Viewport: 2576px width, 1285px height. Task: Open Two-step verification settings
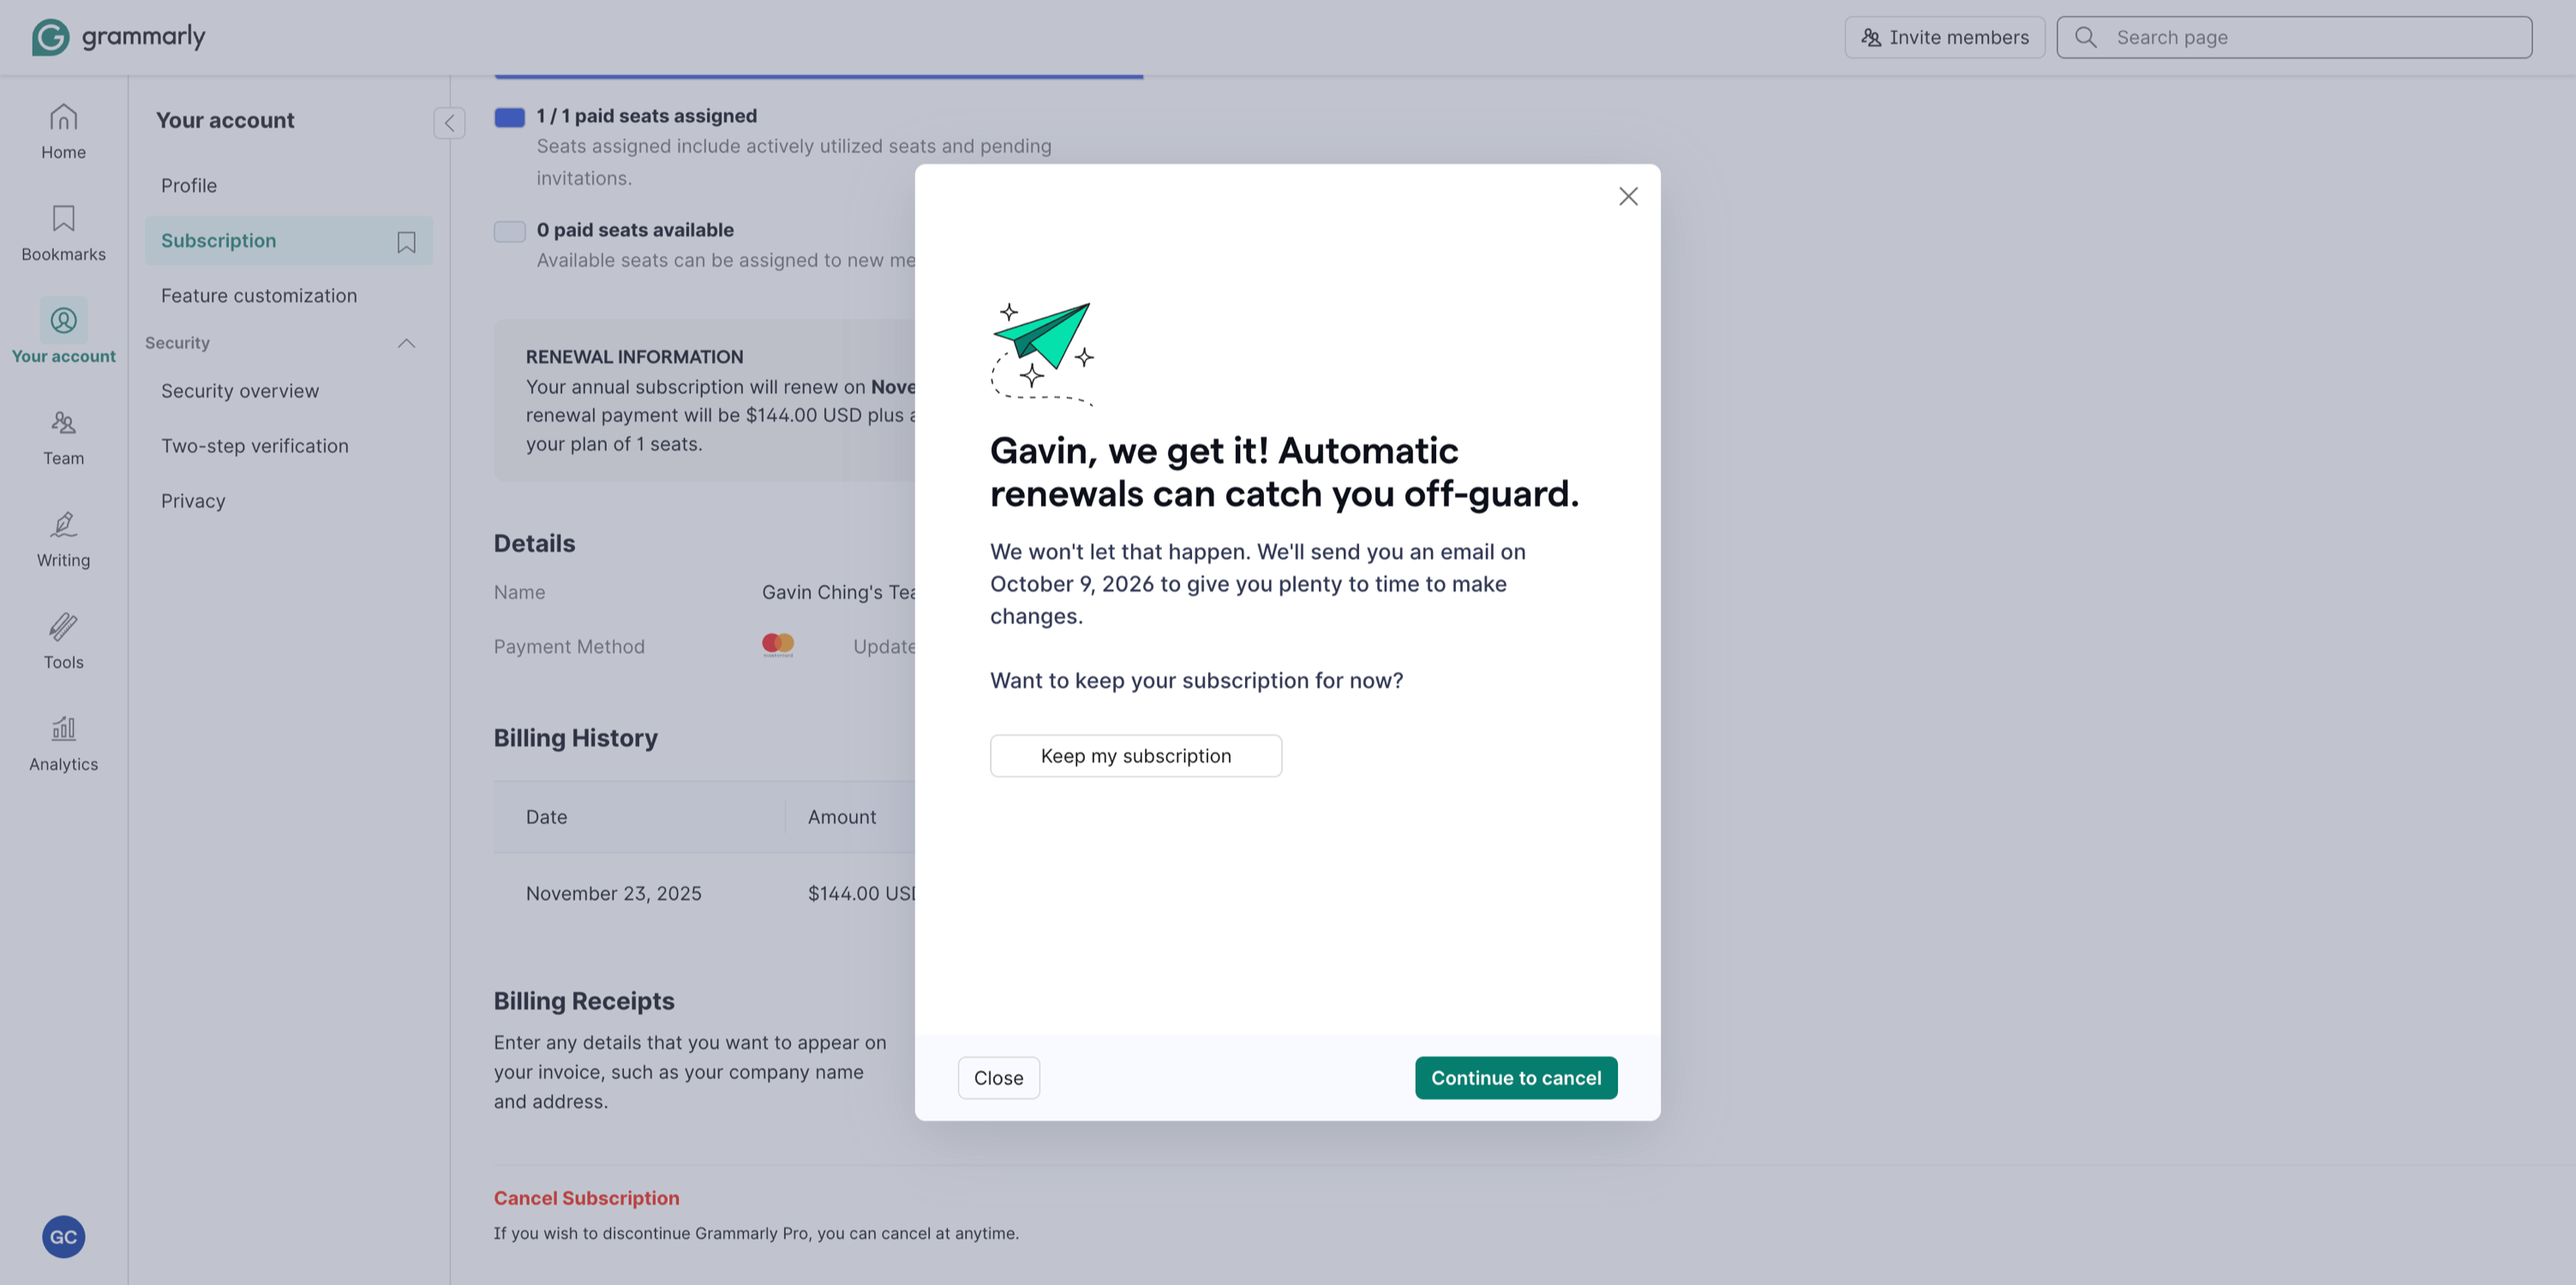[255, 446]
